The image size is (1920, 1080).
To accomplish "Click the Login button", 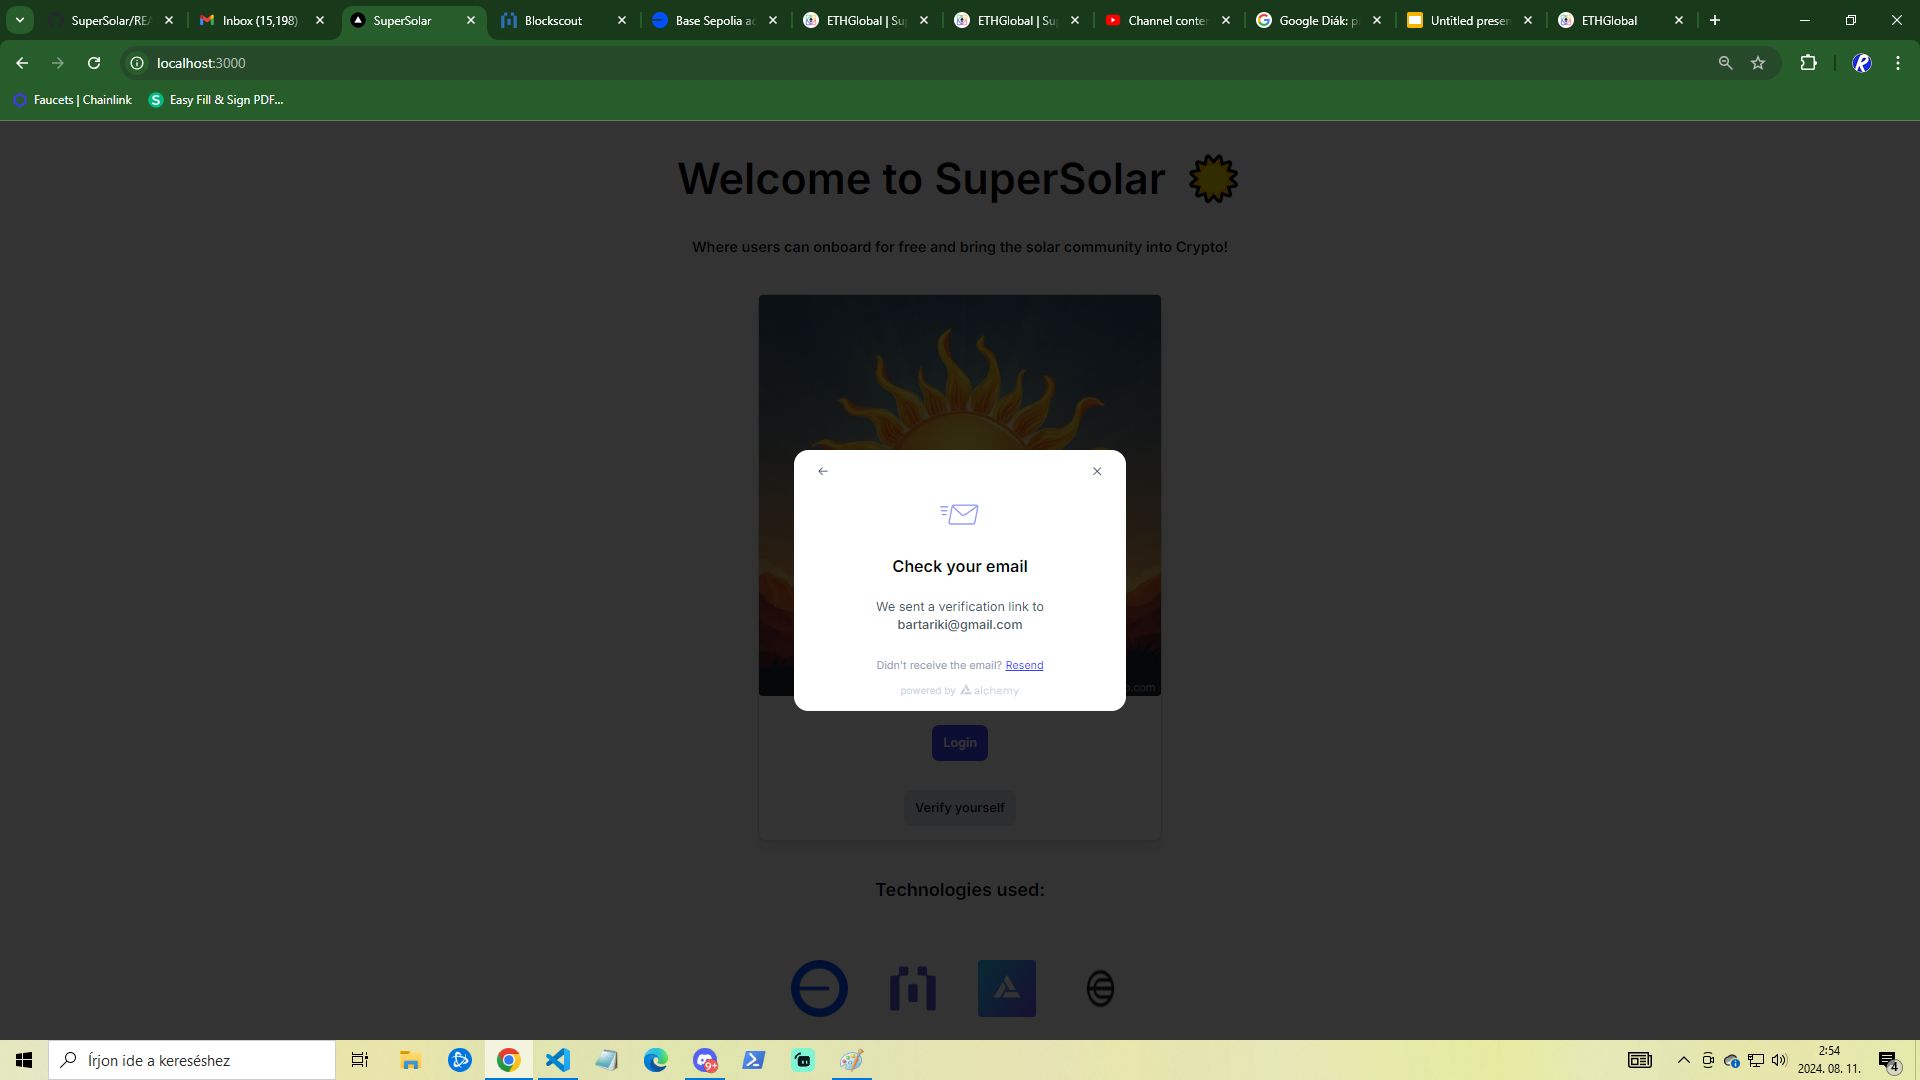I will click(x=960, y=743).
